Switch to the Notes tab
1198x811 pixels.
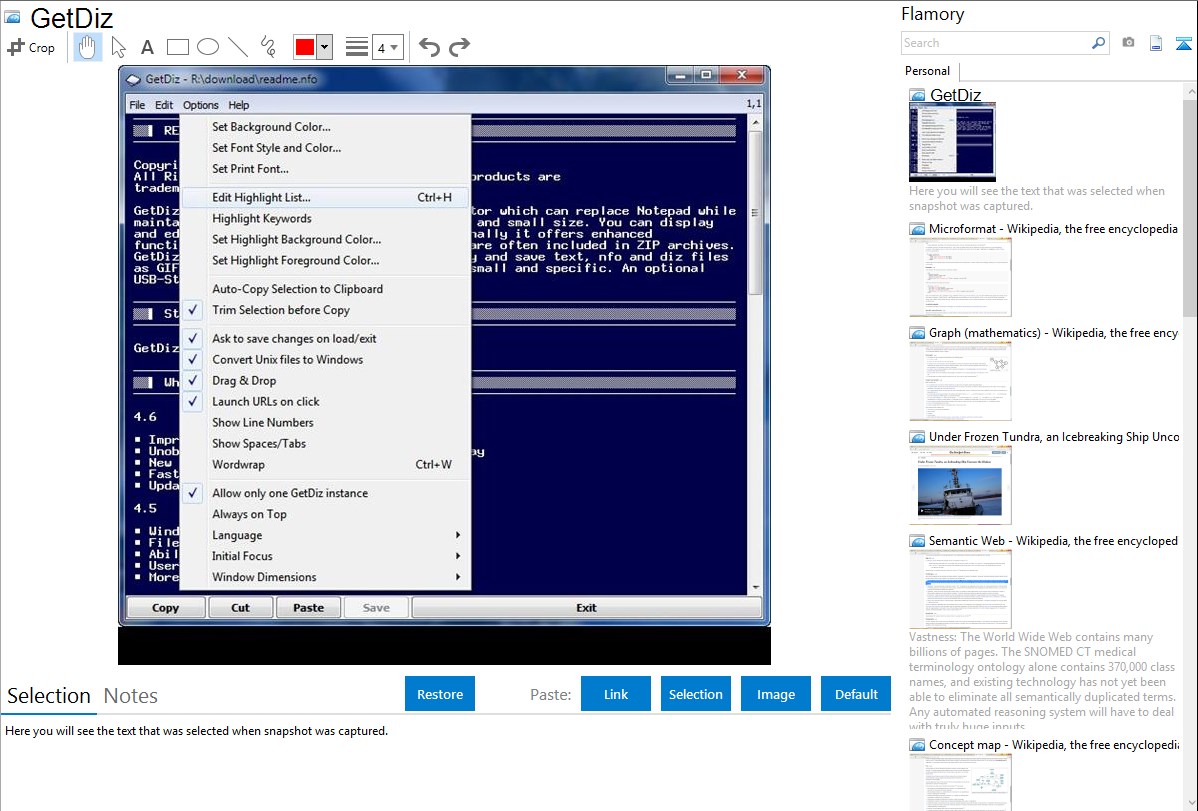(130, 696)
